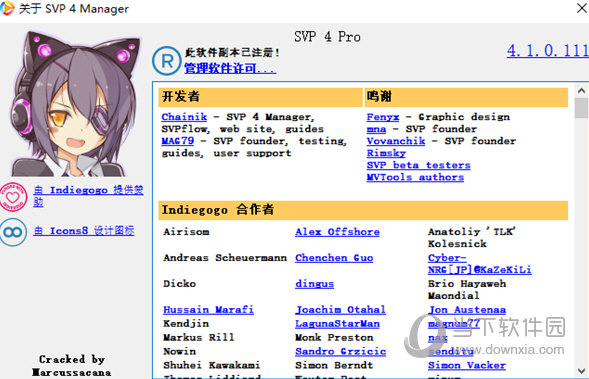
Task: Open the Hussain Marafi link
Action: pos(208,310)
